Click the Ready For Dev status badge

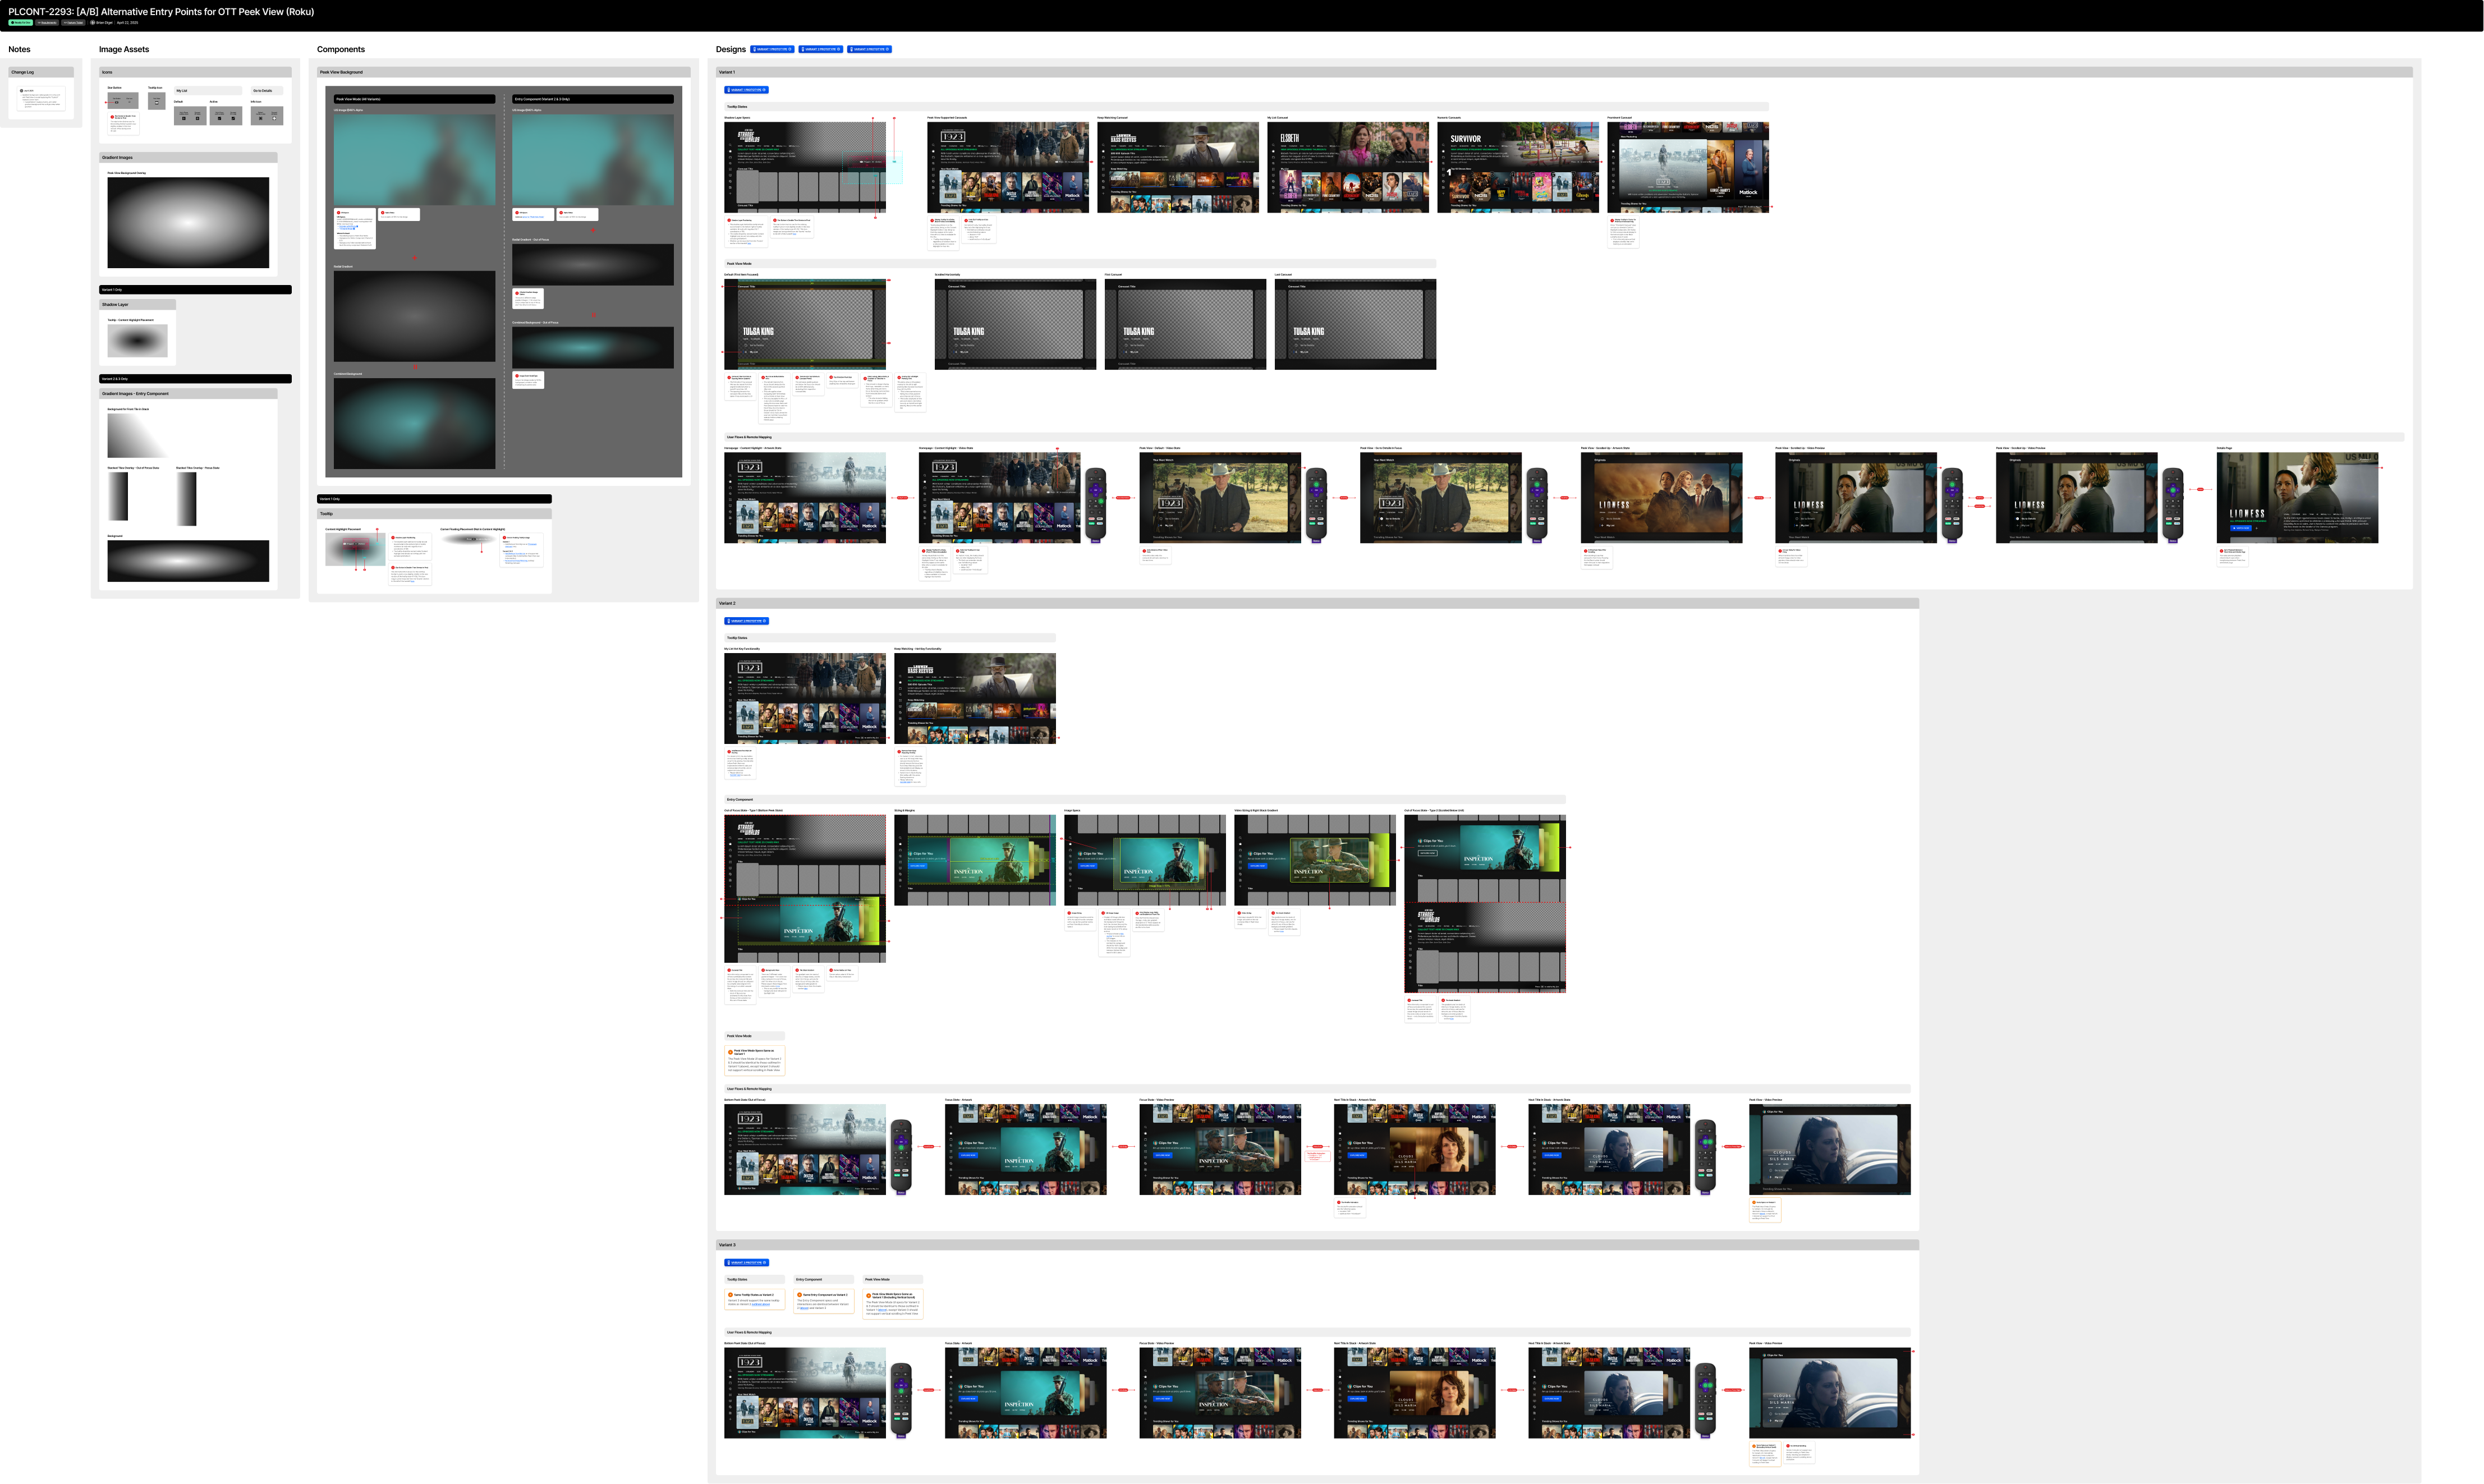21,22
